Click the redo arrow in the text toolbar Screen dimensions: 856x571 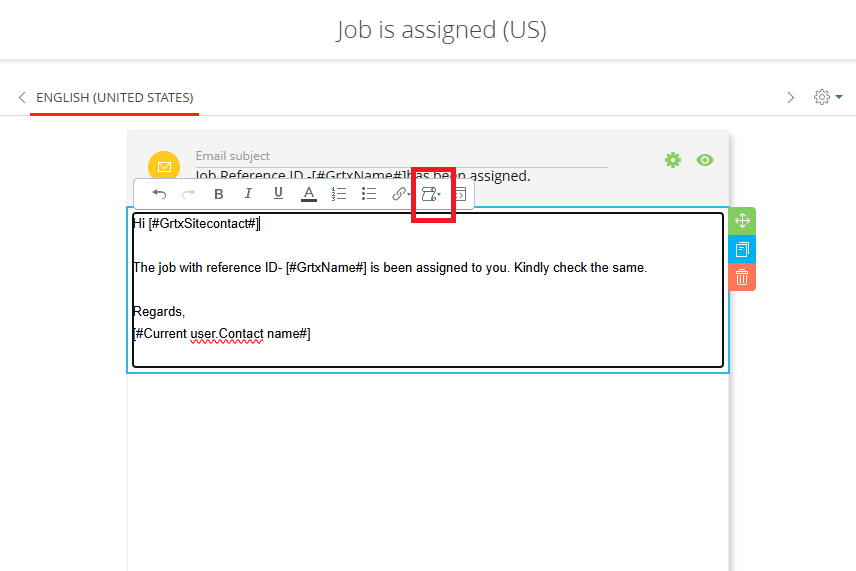[189, 194]
